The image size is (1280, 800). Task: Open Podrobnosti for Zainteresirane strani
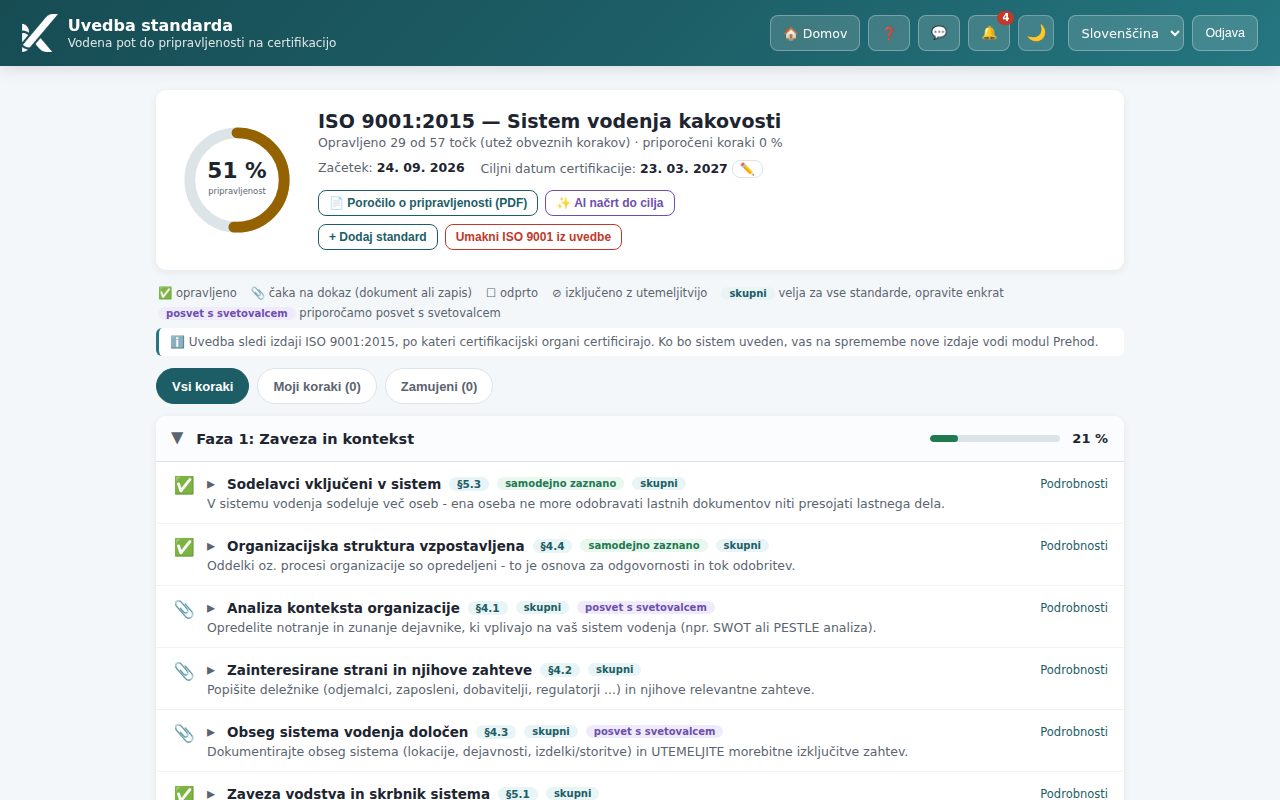click(x=1074, y=670)
